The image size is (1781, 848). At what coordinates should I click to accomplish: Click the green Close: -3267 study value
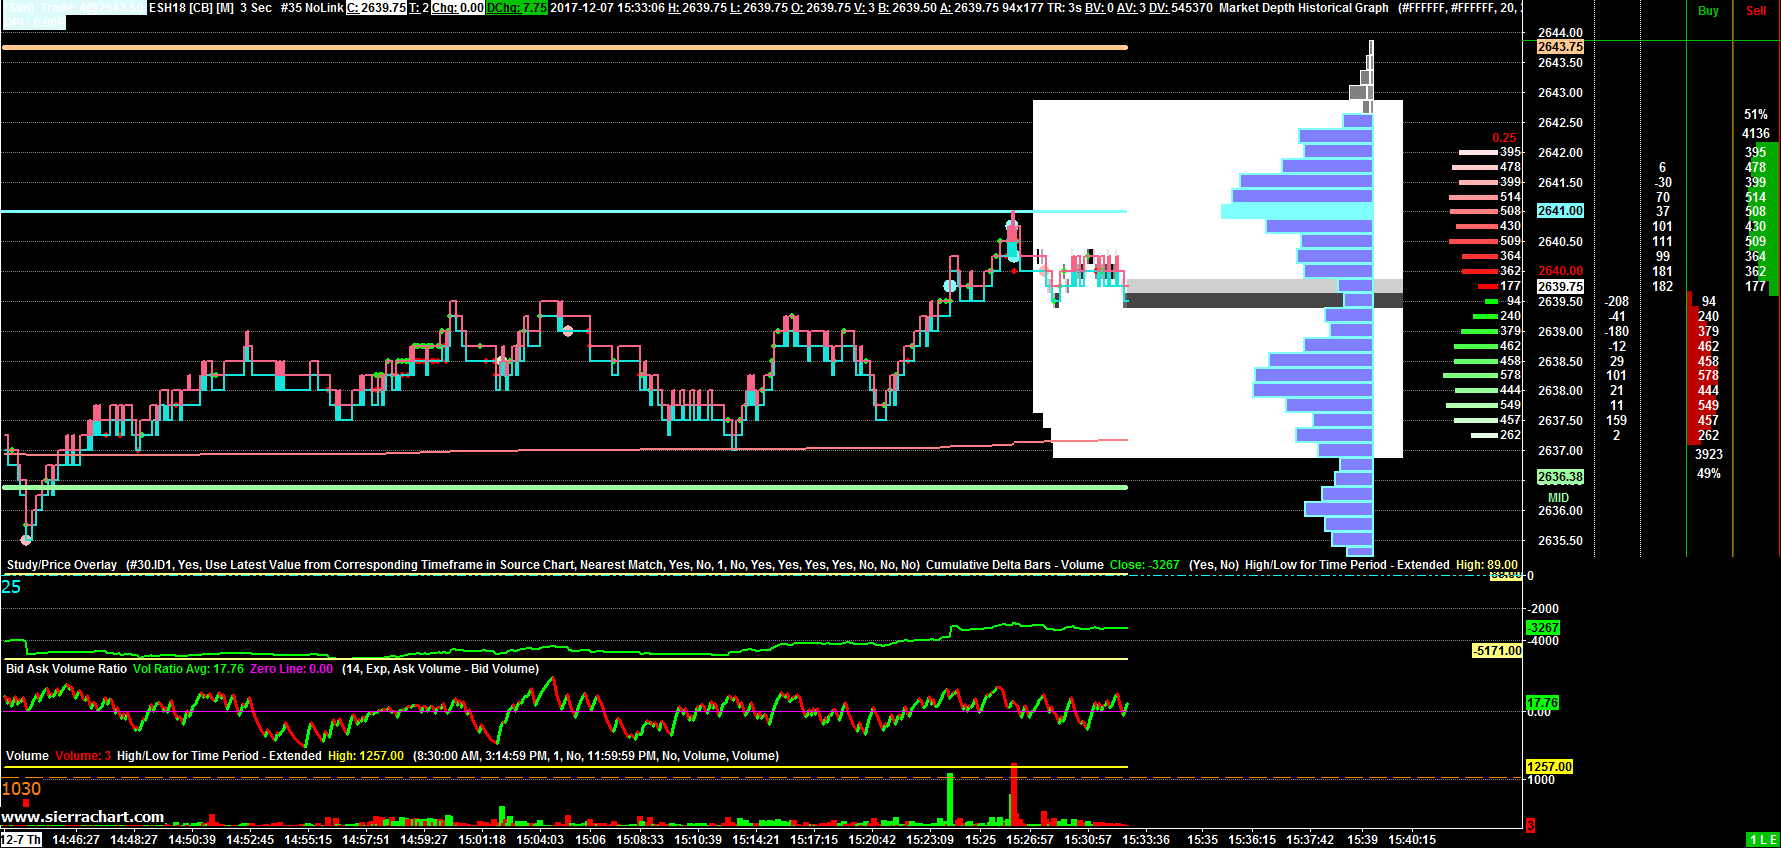pyautogui.click(x=1144, y=565)
